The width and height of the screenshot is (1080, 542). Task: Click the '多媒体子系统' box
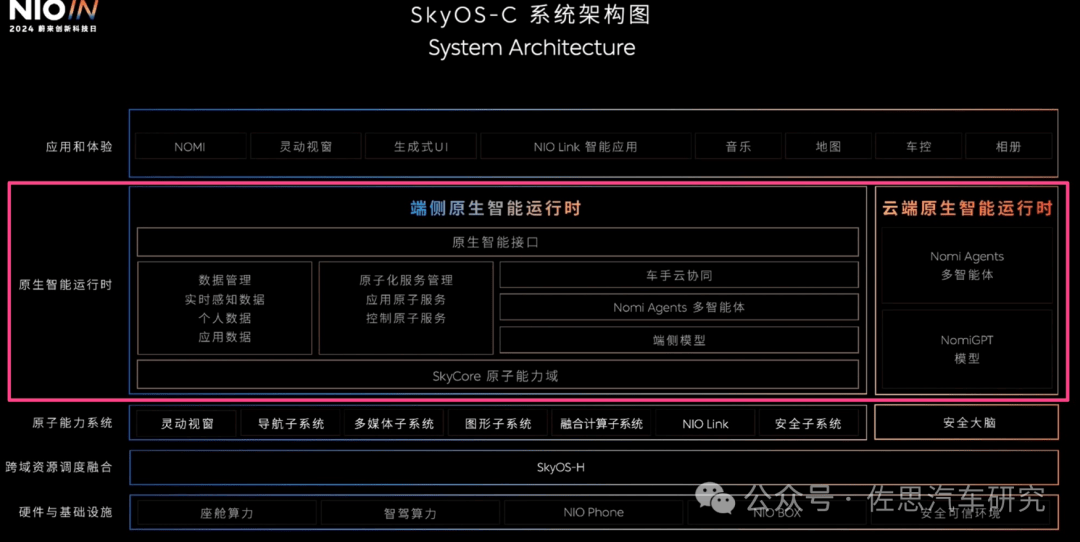394,424
